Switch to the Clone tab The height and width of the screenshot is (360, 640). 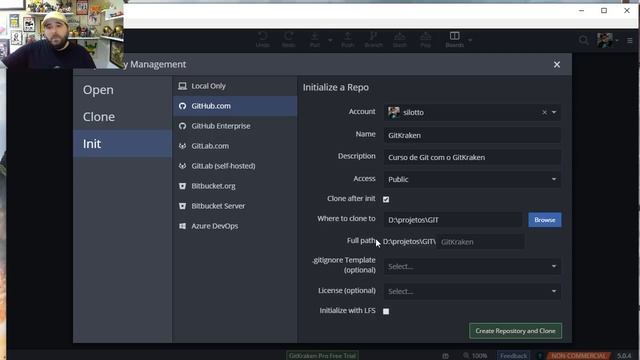click(x=122, y=117)
